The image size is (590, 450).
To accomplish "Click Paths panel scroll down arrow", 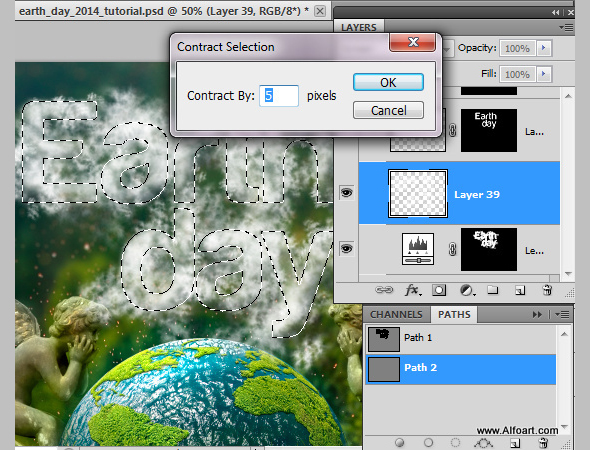I will [564, 427].
